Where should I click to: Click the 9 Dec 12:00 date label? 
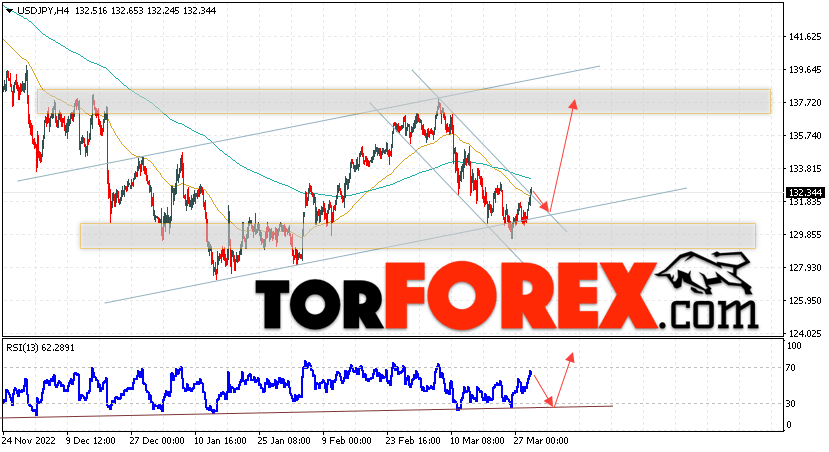90,440
